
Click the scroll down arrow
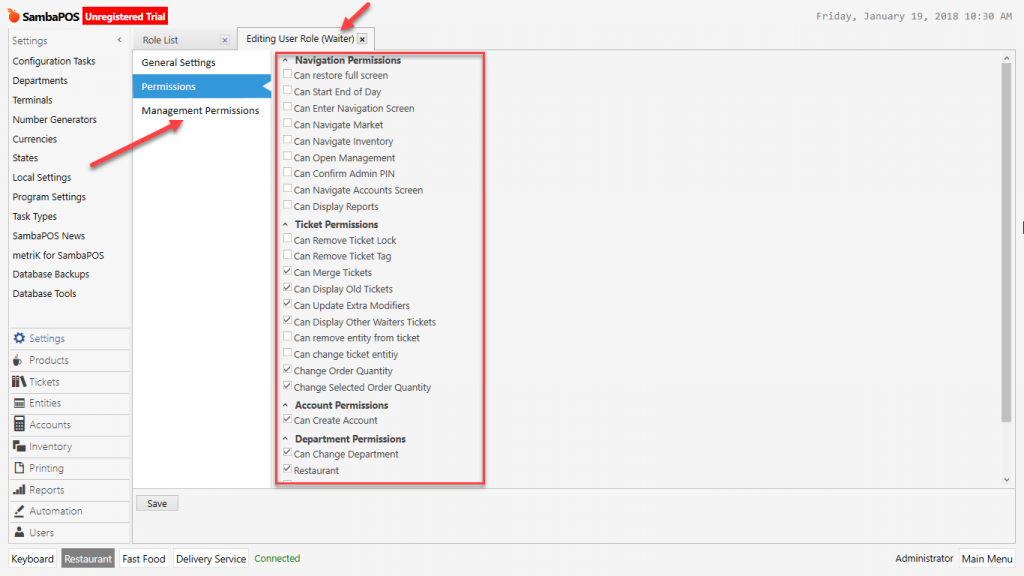coord(1006,479)
